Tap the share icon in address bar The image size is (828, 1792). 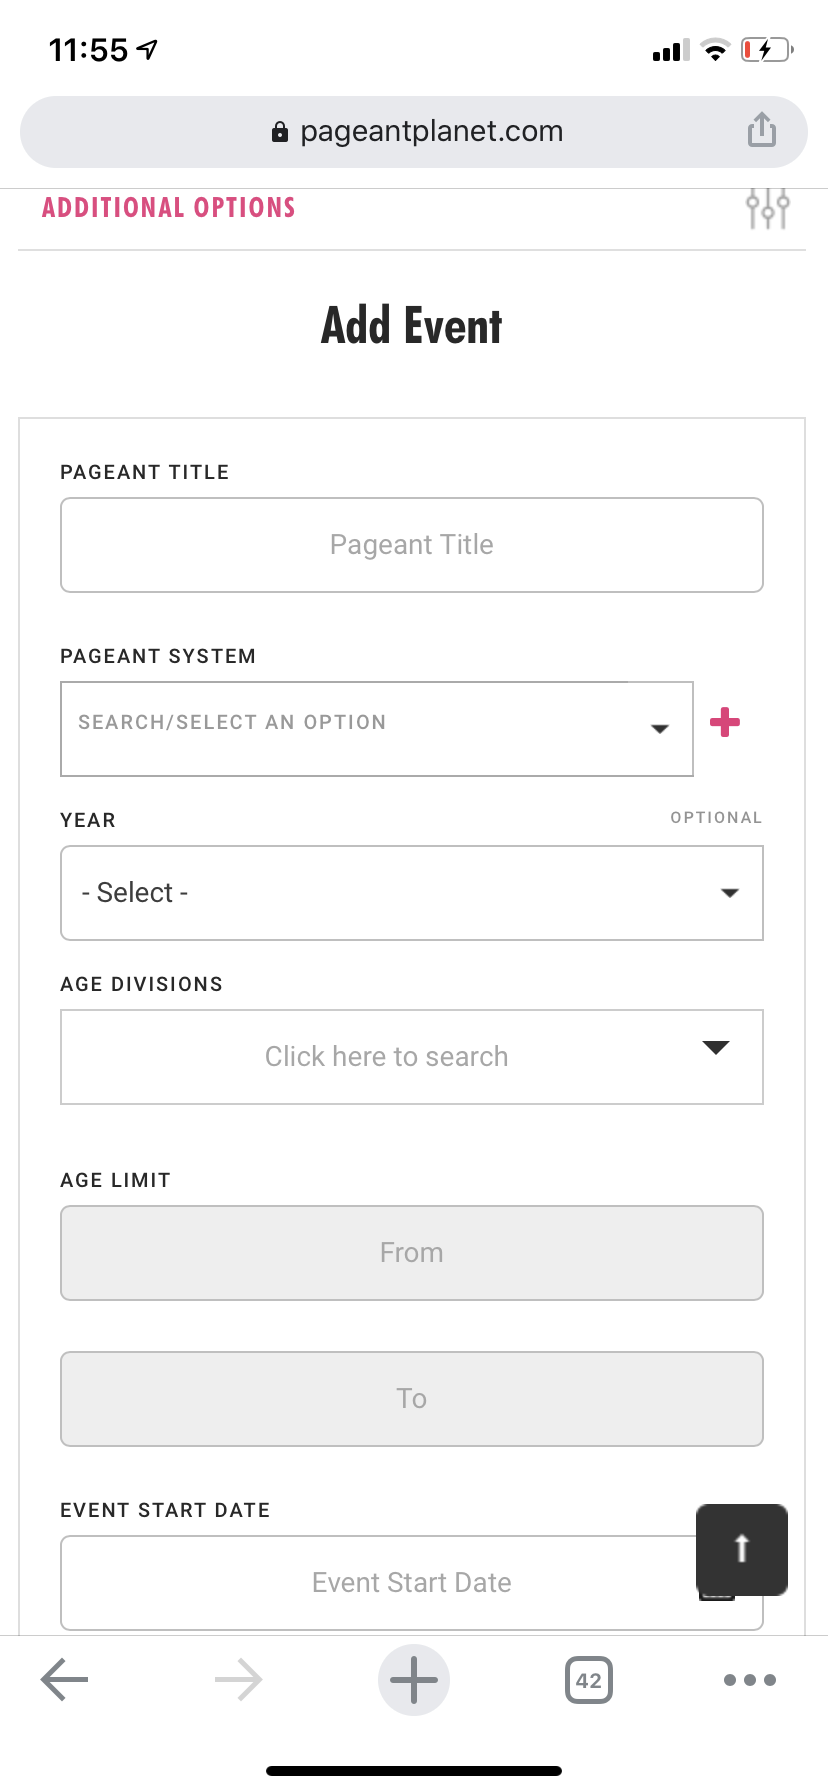[x=761, y=130]
